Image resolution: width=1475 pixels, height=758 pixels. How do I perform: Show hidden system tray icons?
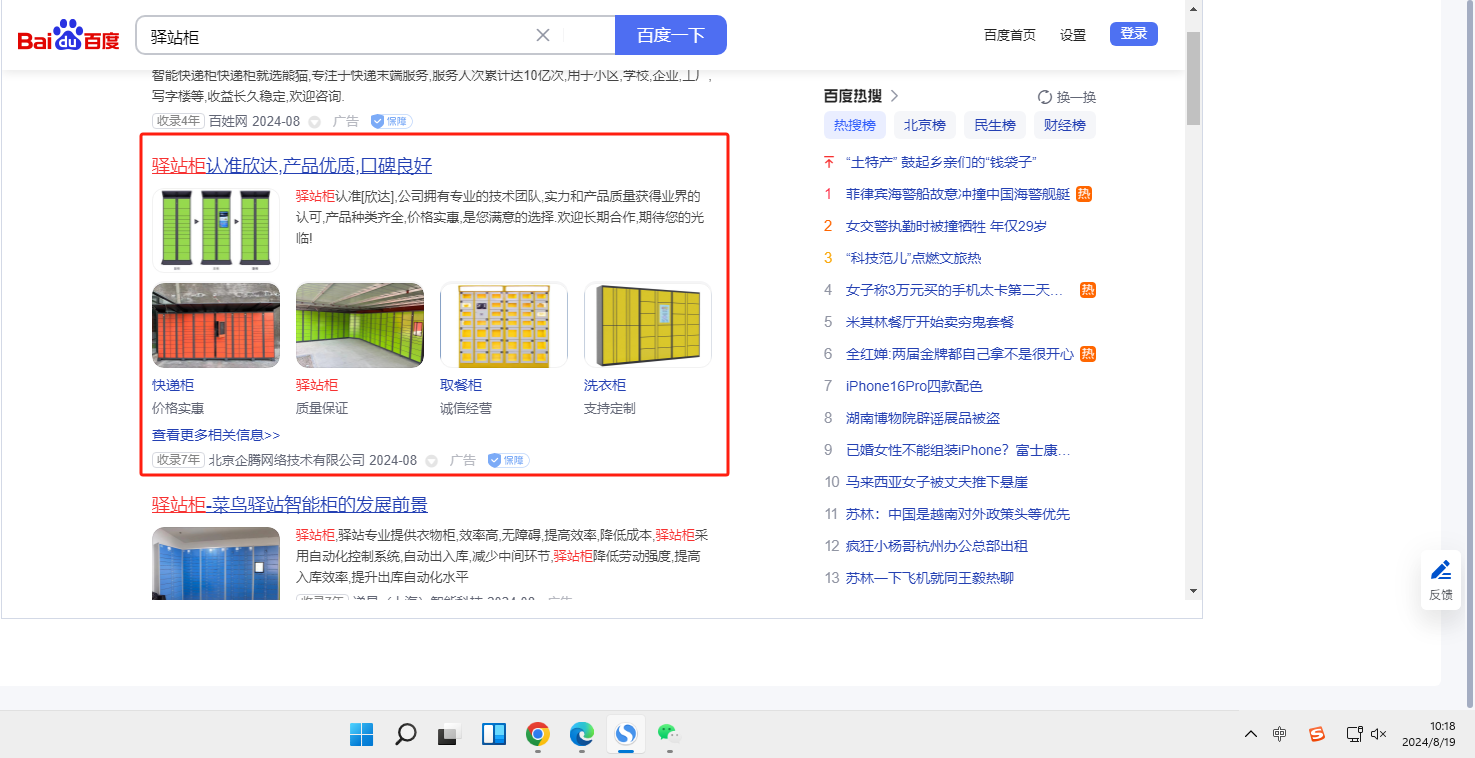[1251, 735]
